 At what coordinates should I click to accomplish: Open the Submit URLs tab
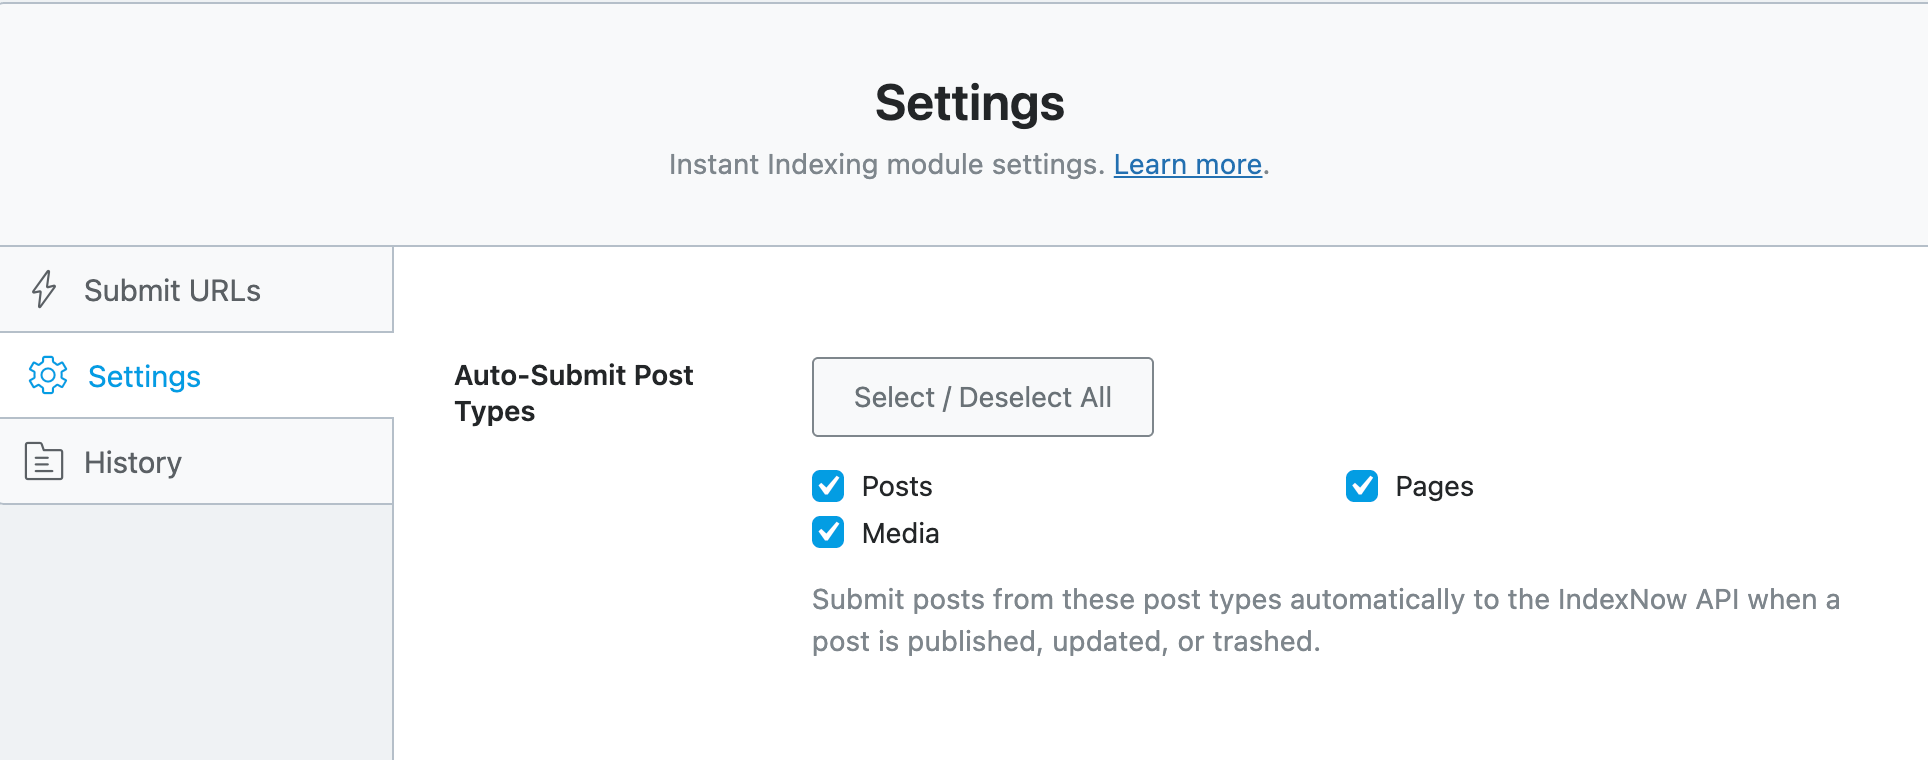pos(172,290)
